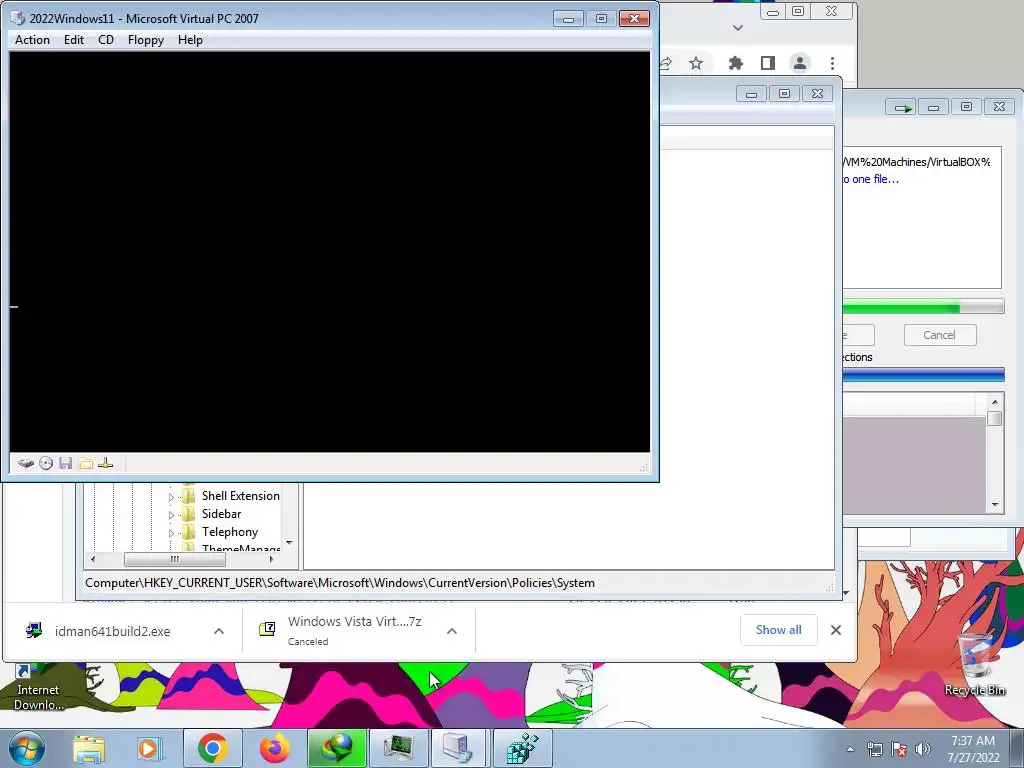This screenshot has height=768, width=1024.
Task: Select the Sidebar key in the registry tree
Action: (221, 514)
